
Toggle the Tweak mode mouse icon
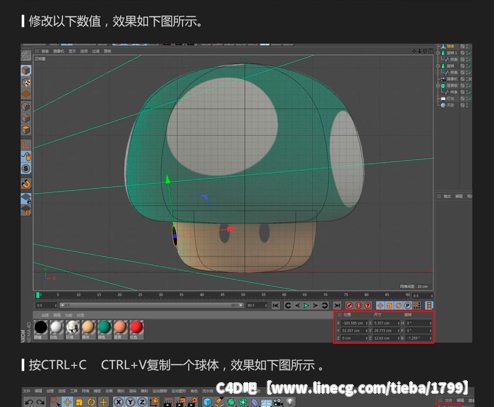pyautogui.click(x=26, y=156)
